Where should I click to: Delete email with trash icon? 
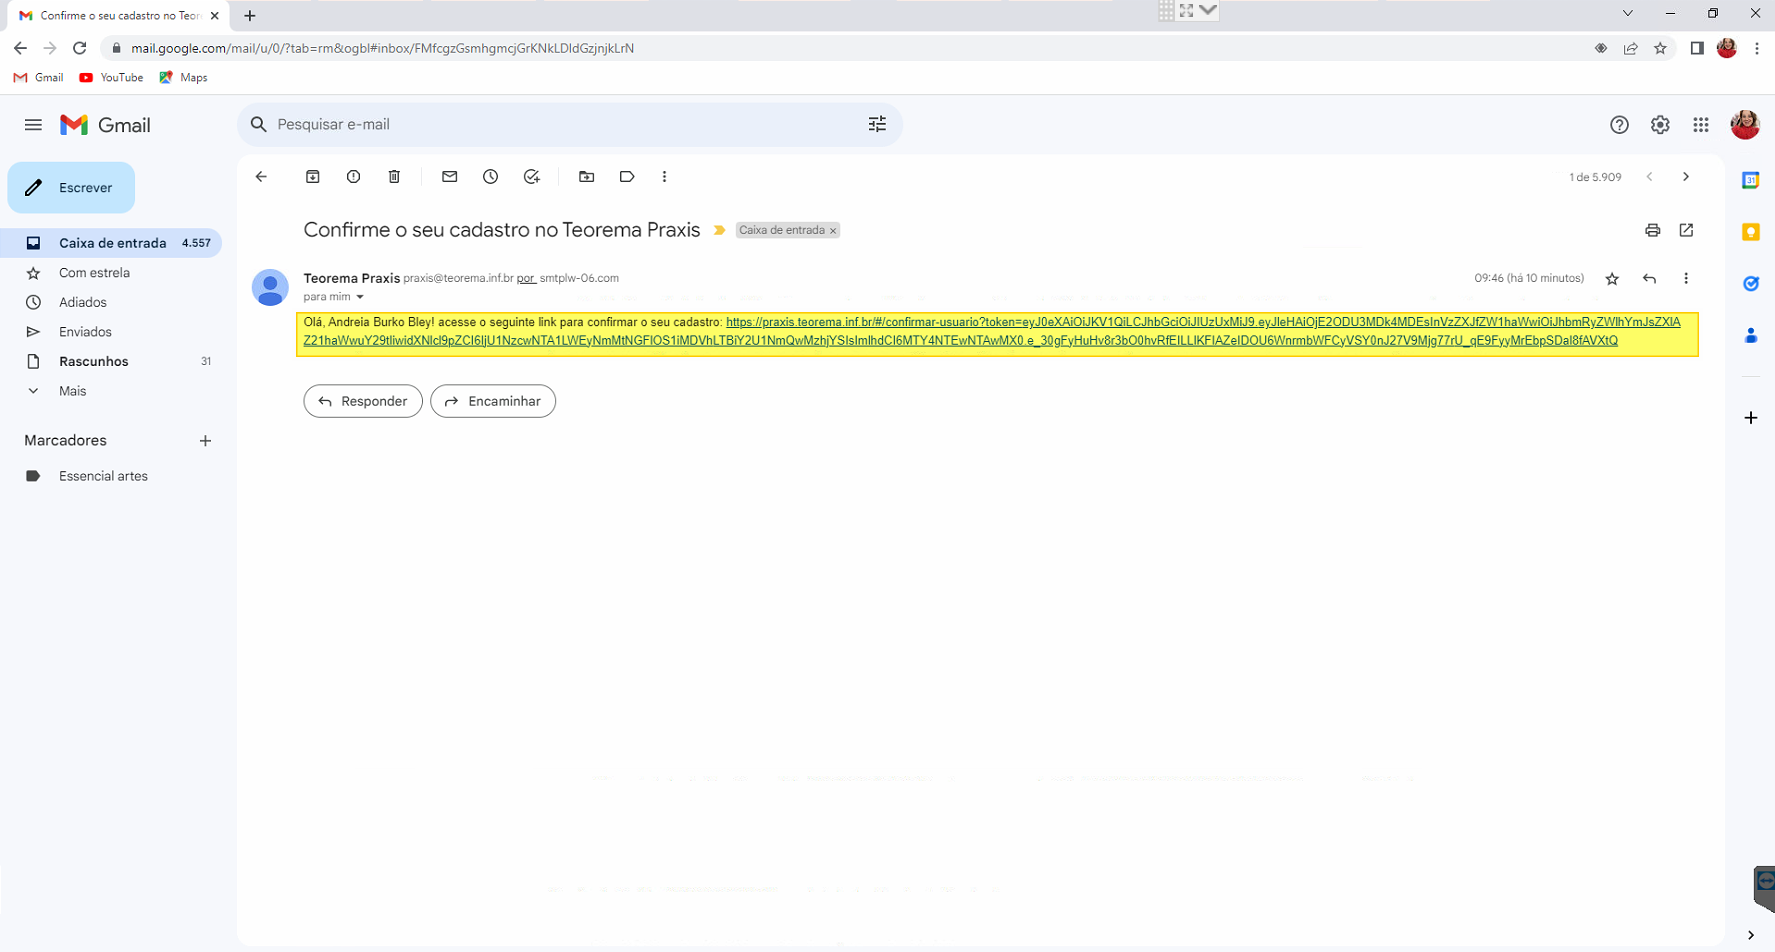pos(394,177)
